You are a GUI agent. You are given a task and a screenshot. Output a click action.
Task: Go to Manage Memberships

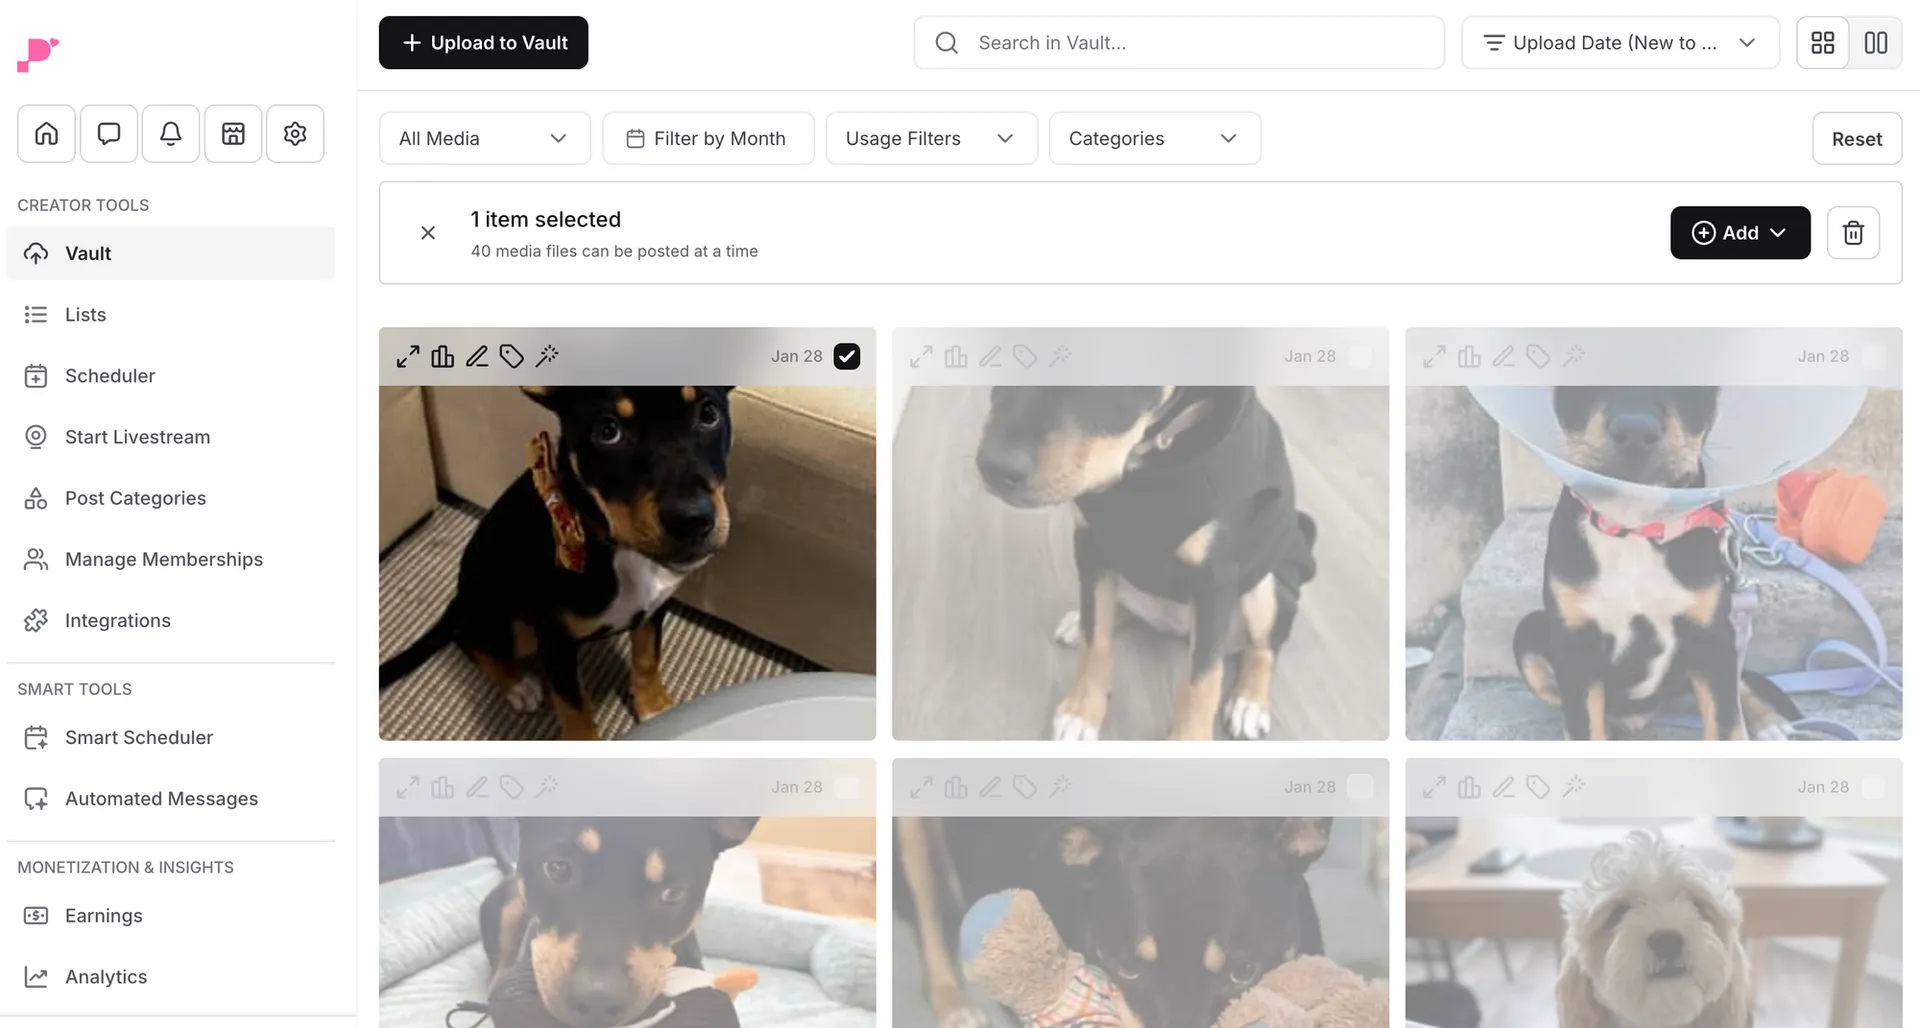point(163,559)
